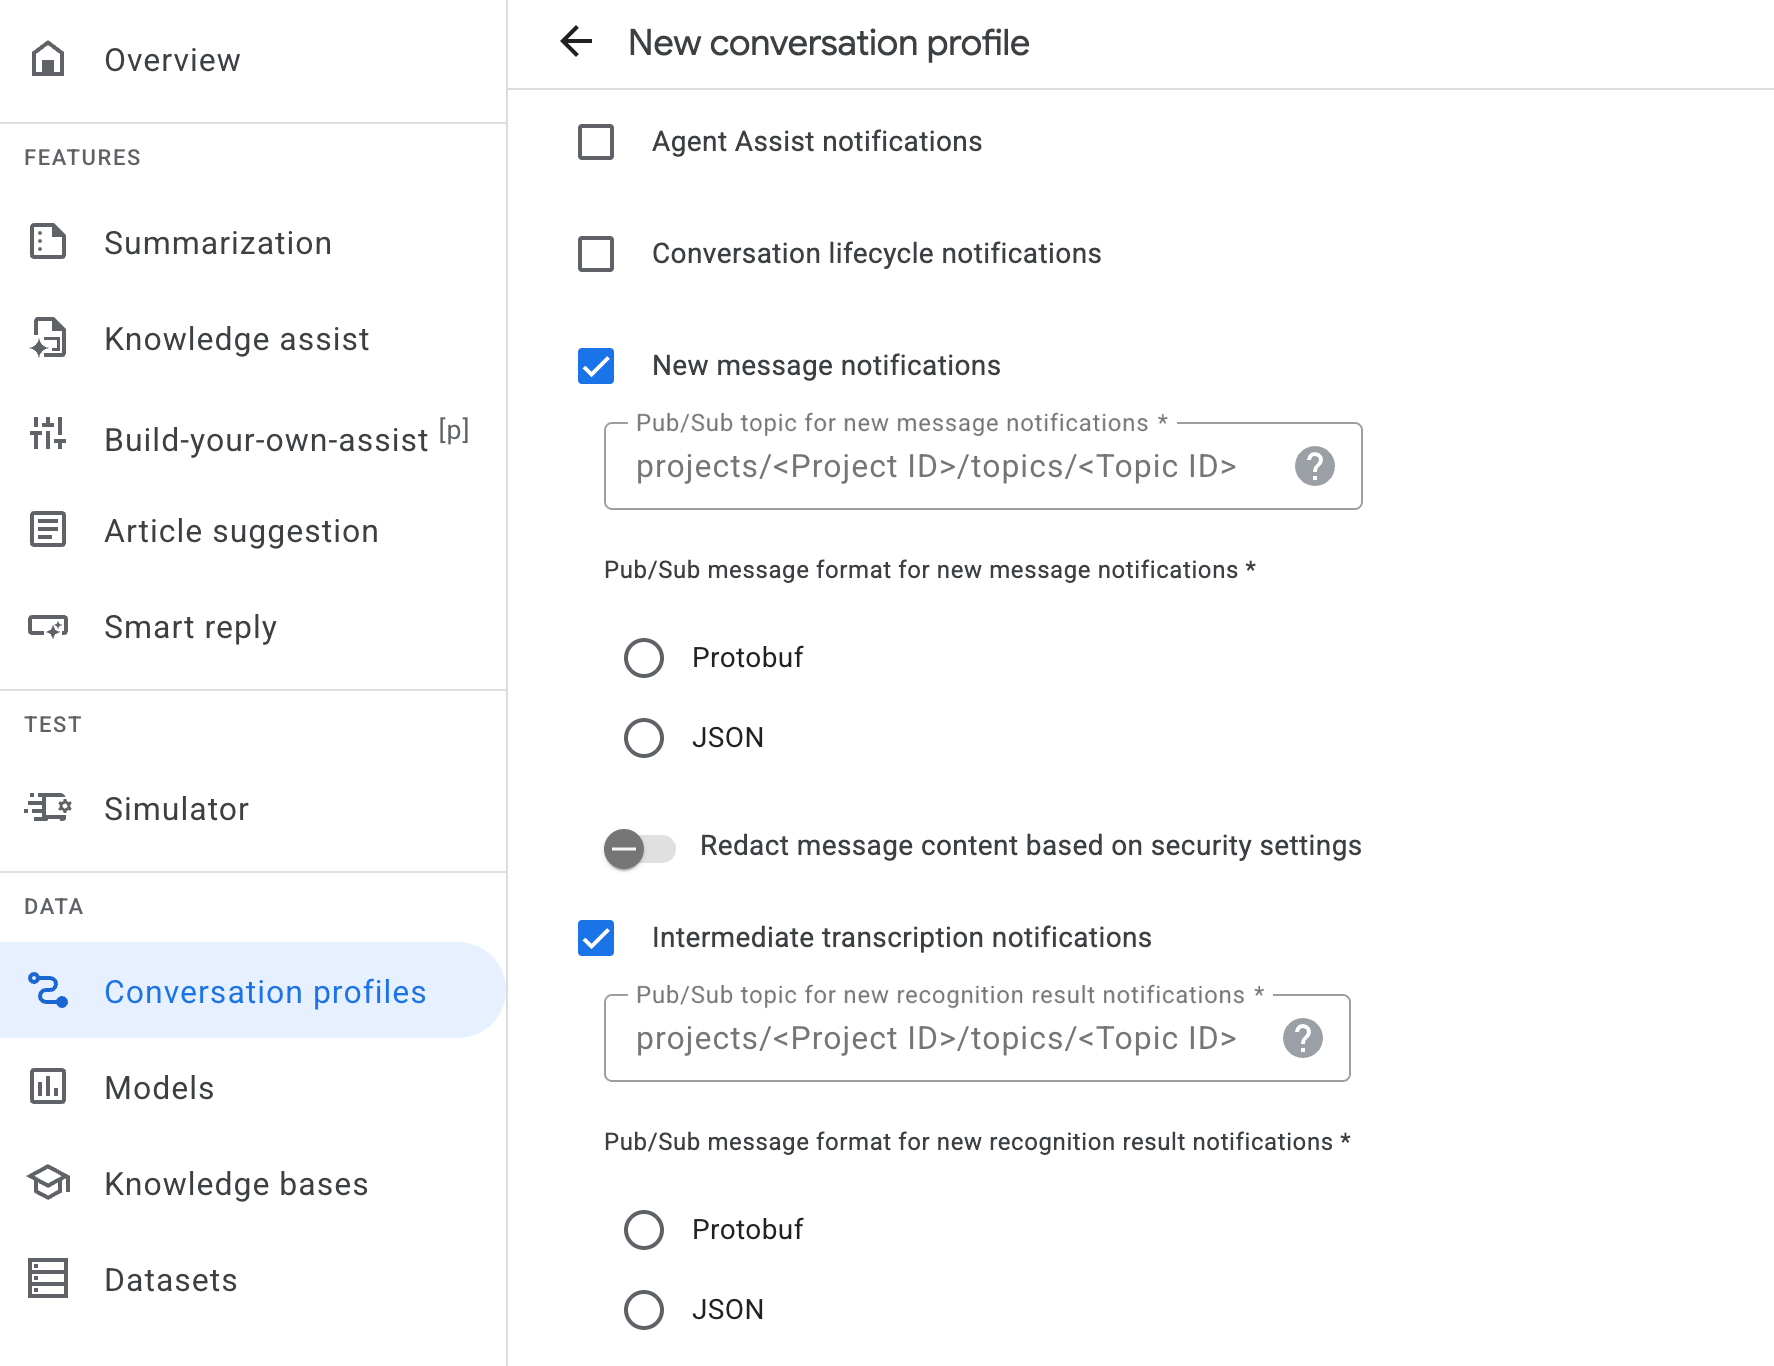Image resolution: width=1774 pixels, height=1366 pixels.
Task: Open the Simulator icon under Test
Action: 48,808
